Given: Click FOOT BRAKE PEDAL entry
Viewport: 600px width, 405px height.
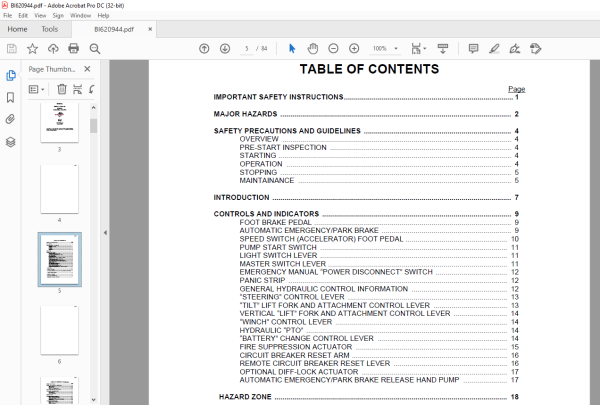Looking at the screenshot, I should 276,222.
